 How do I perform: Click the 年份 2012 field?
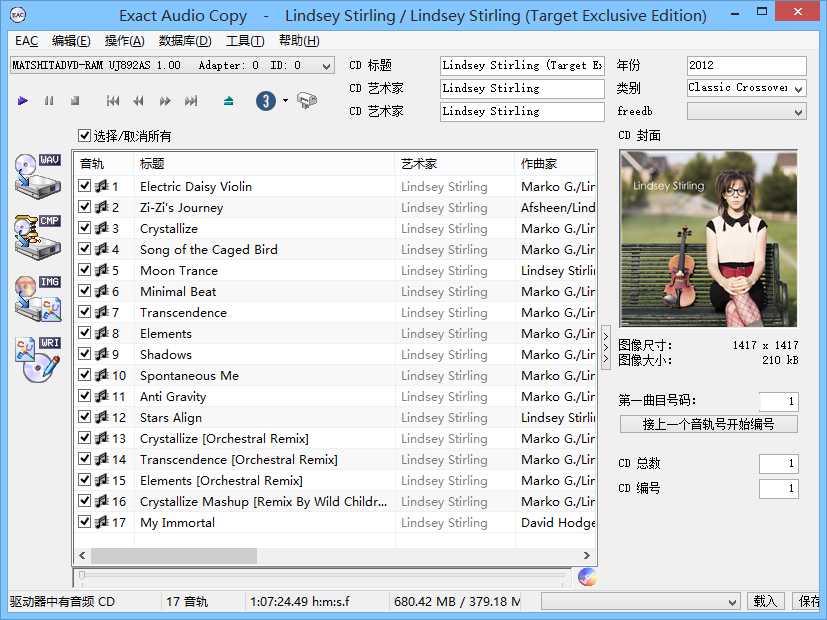point(746,66)
